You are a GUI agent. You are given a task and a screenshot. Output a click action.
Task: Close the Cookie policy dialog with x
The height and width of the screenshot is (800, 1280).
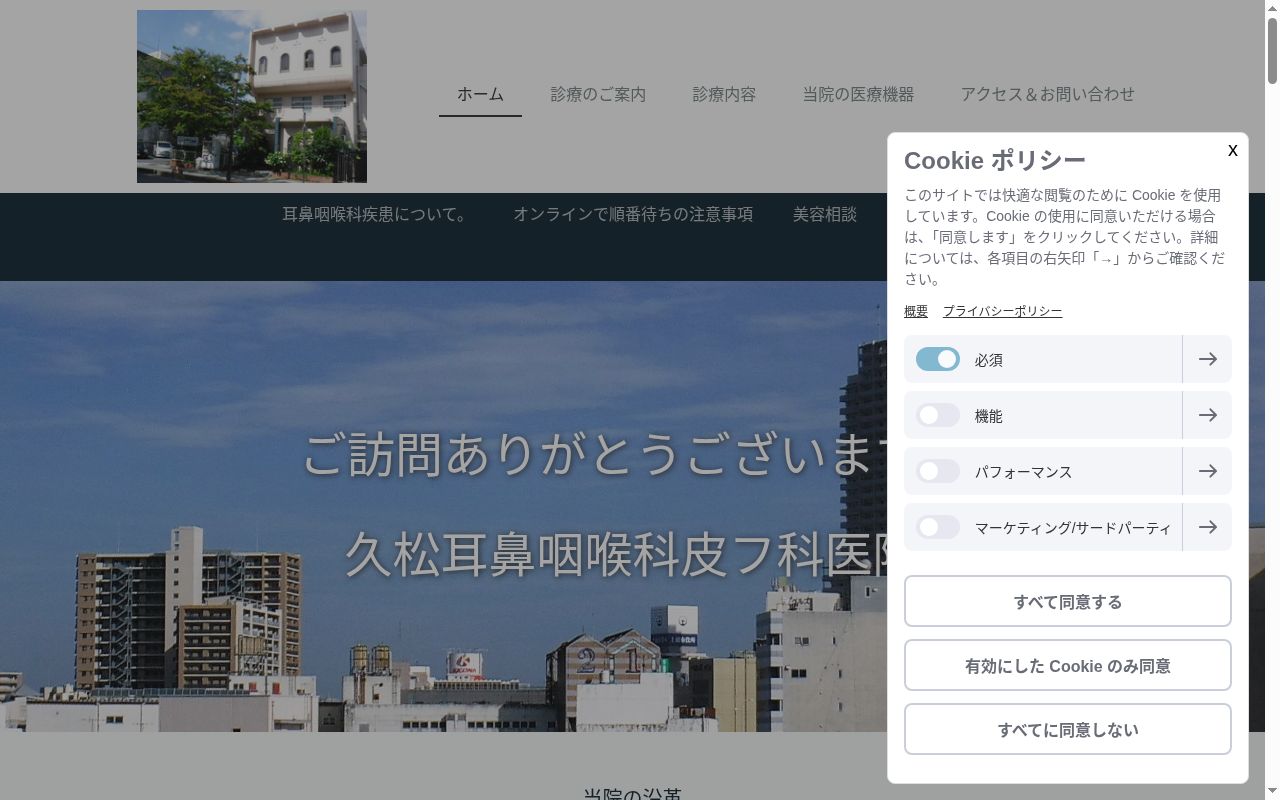tap(1232, 150)
